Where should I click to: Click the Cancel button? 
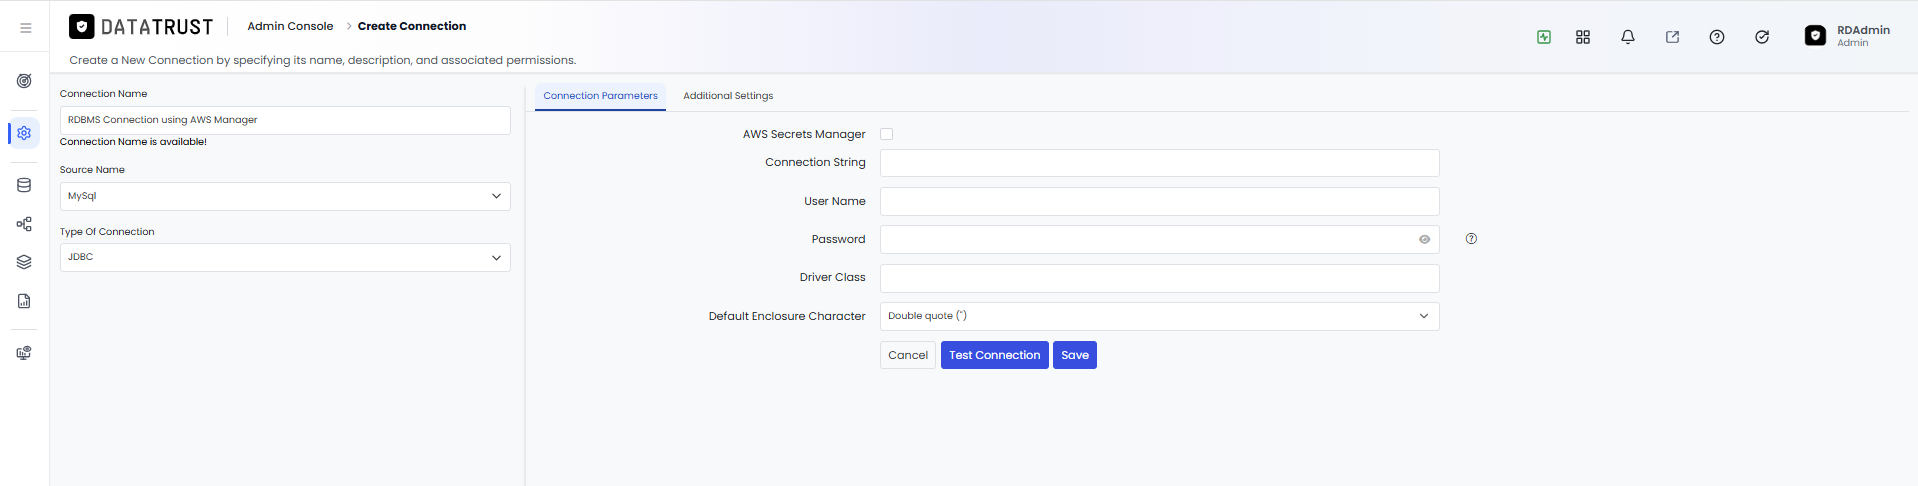click(x=908, y=355)
